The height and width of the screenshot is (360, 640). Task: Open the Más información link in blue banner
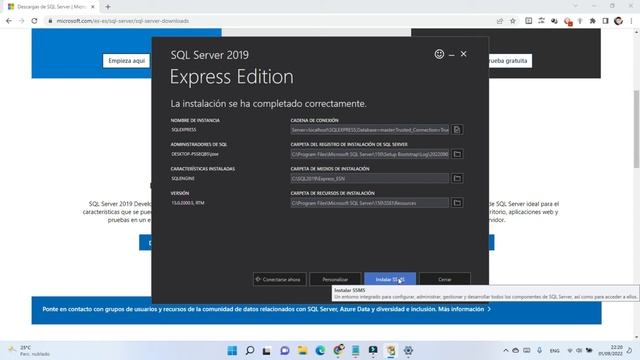[464, 309]
